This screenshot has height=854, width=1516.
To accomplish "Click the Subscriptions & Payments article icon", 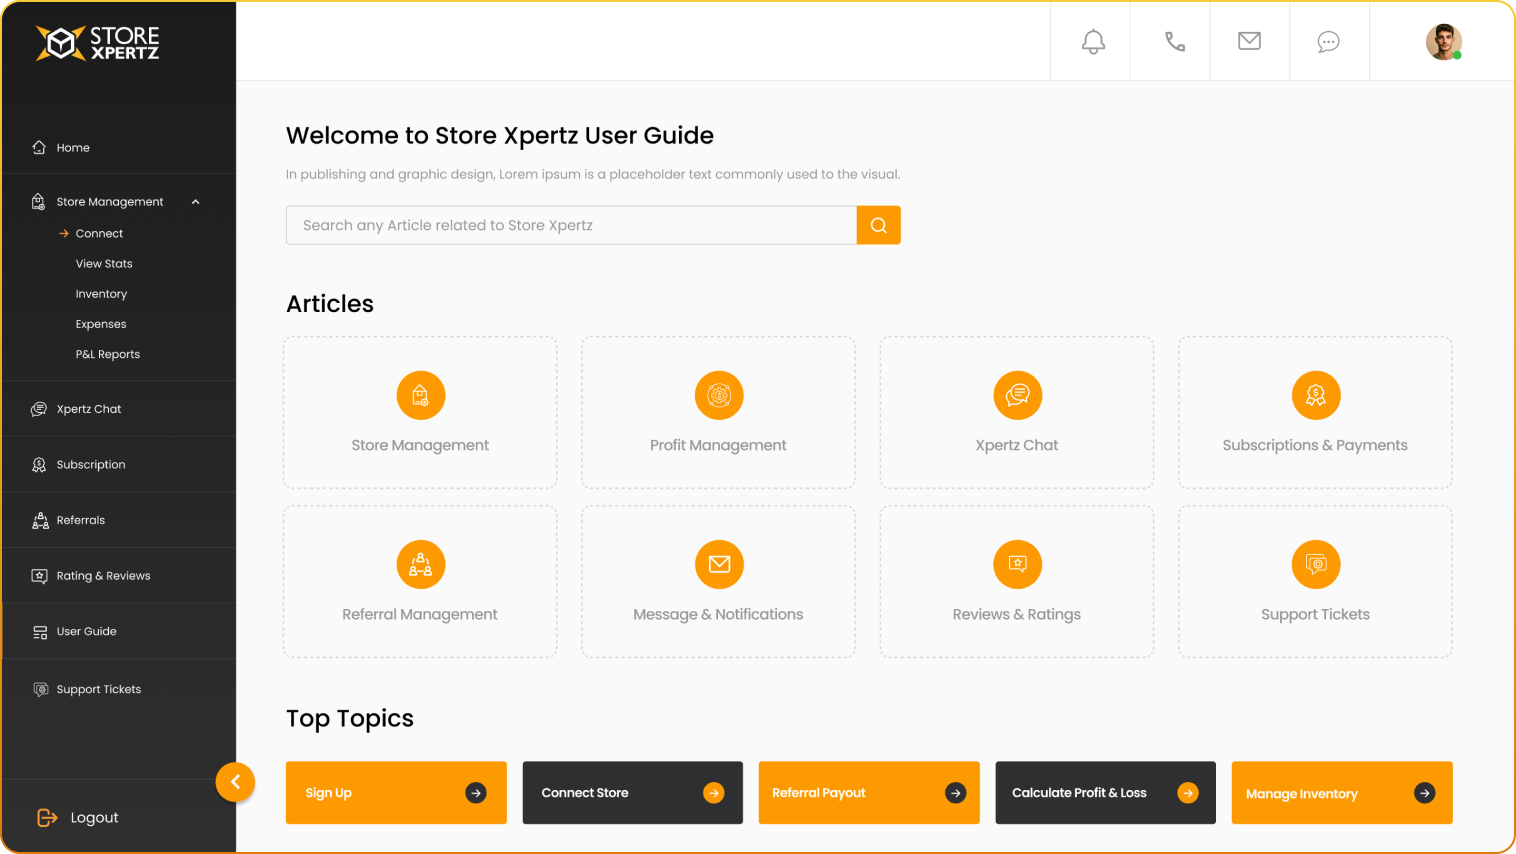I will (1316, 396).
